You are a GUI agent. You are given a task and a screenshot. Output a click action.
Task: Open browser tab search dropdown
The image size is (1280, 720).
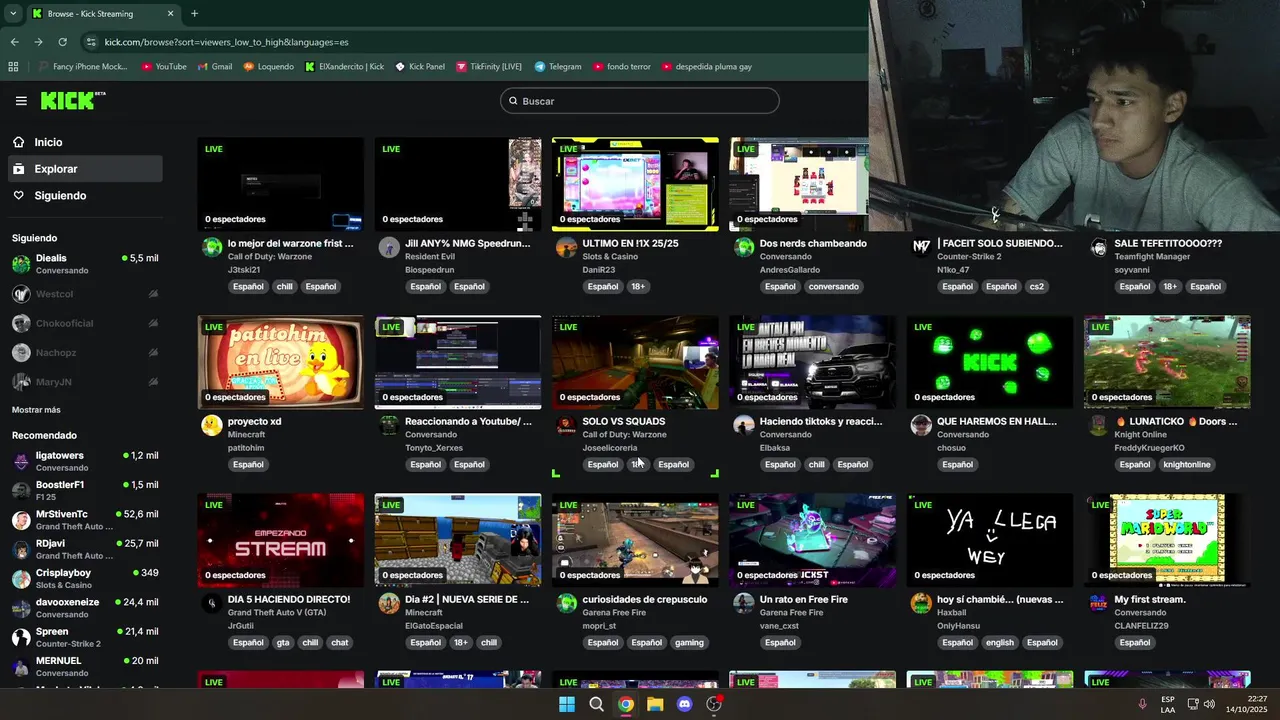point(13,13)
